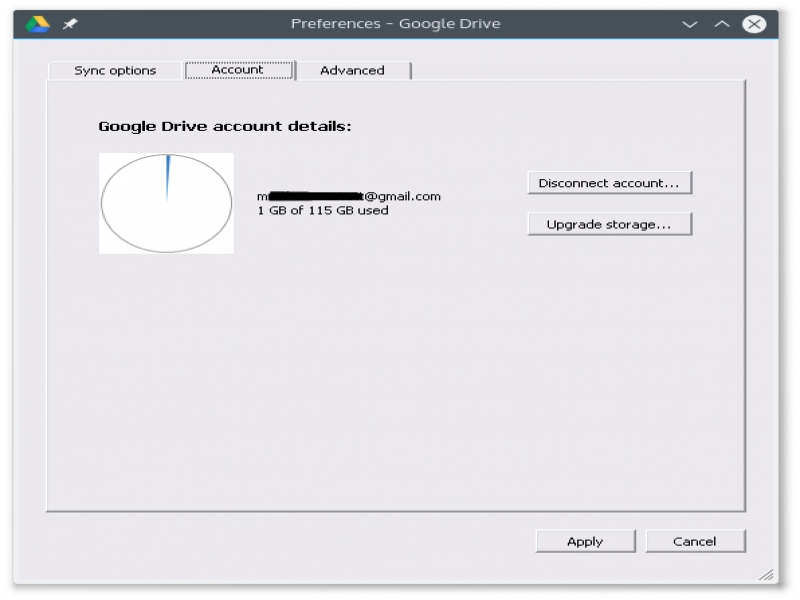The width and height of the screenshot is (800, 600).
Task: Click the storage usage pie chart
Action: click(x=166, y=203)
